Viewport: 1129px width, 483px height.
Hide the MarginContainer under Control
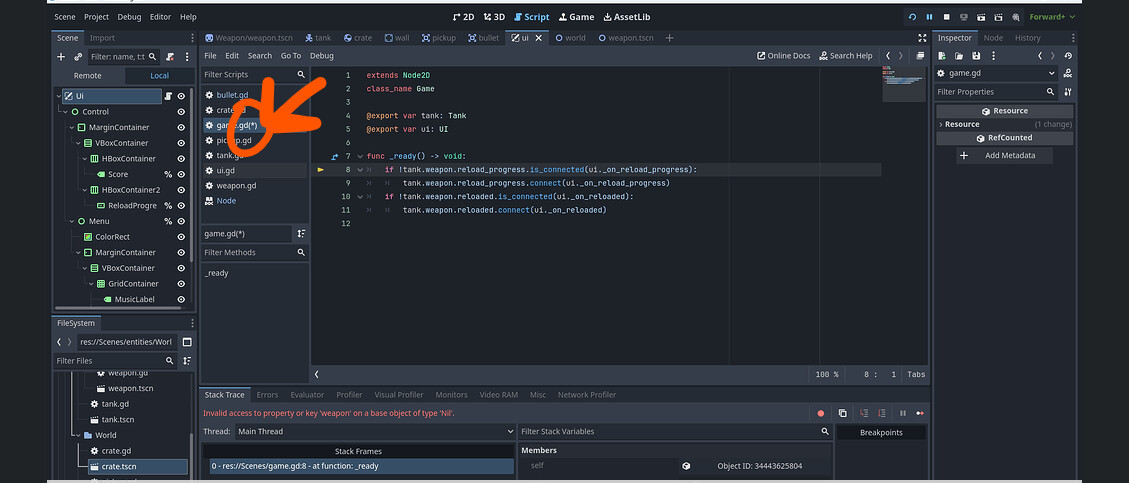pos(181,127)
